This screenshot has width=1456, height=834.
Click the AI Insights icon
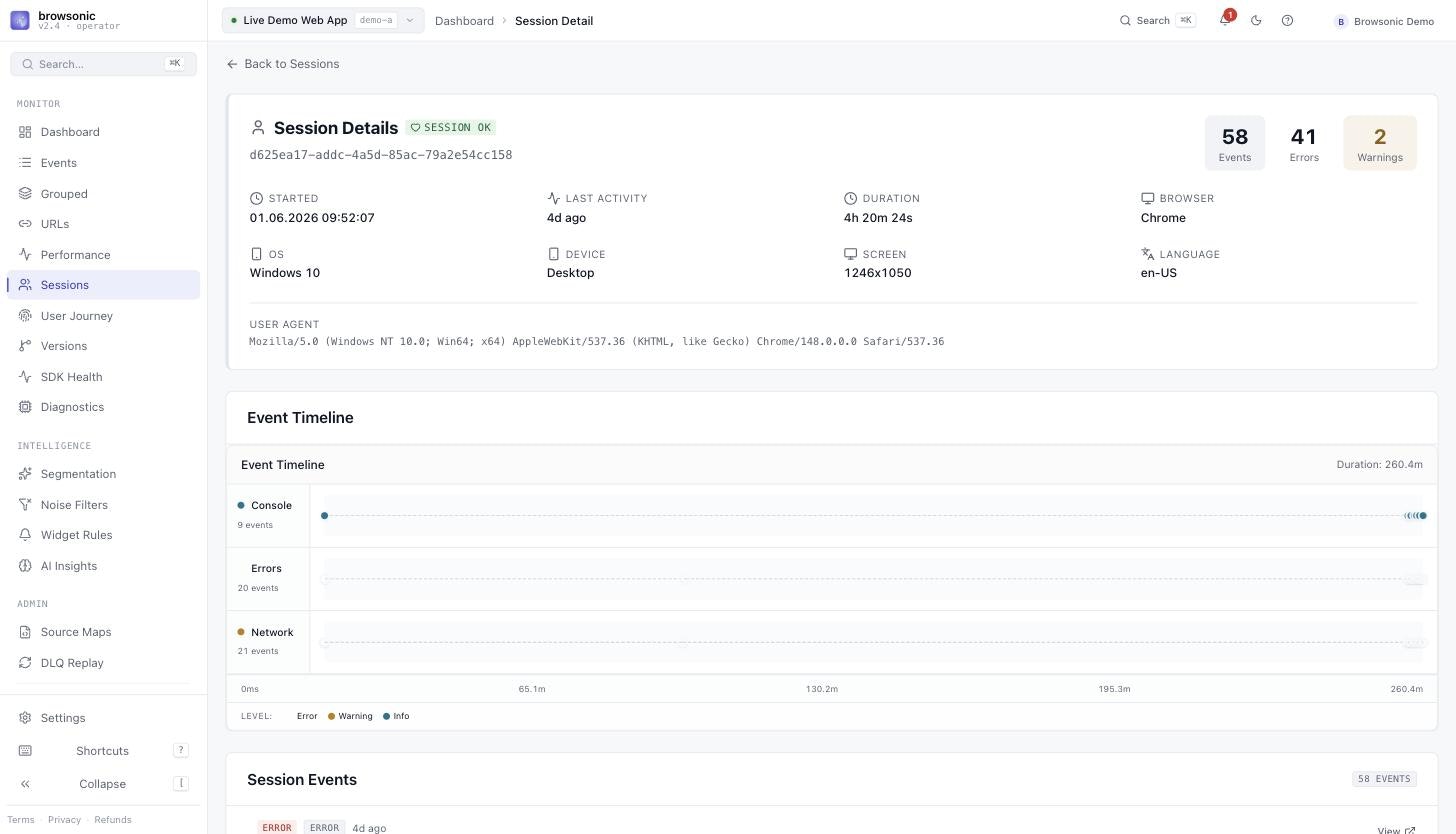click(x=25, y=566)
